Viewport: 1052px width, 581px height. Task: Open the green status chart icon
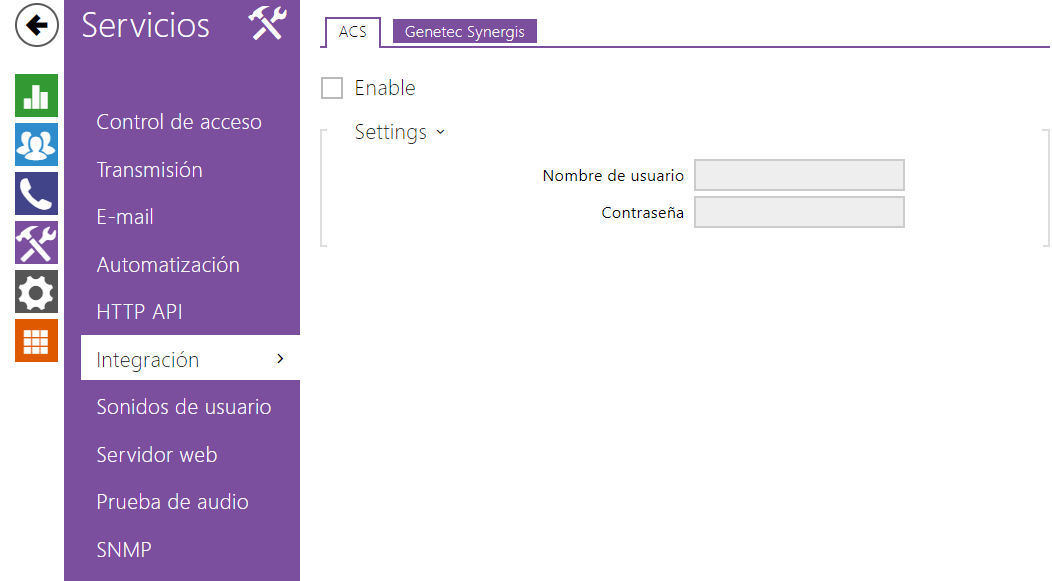(36, 95)
